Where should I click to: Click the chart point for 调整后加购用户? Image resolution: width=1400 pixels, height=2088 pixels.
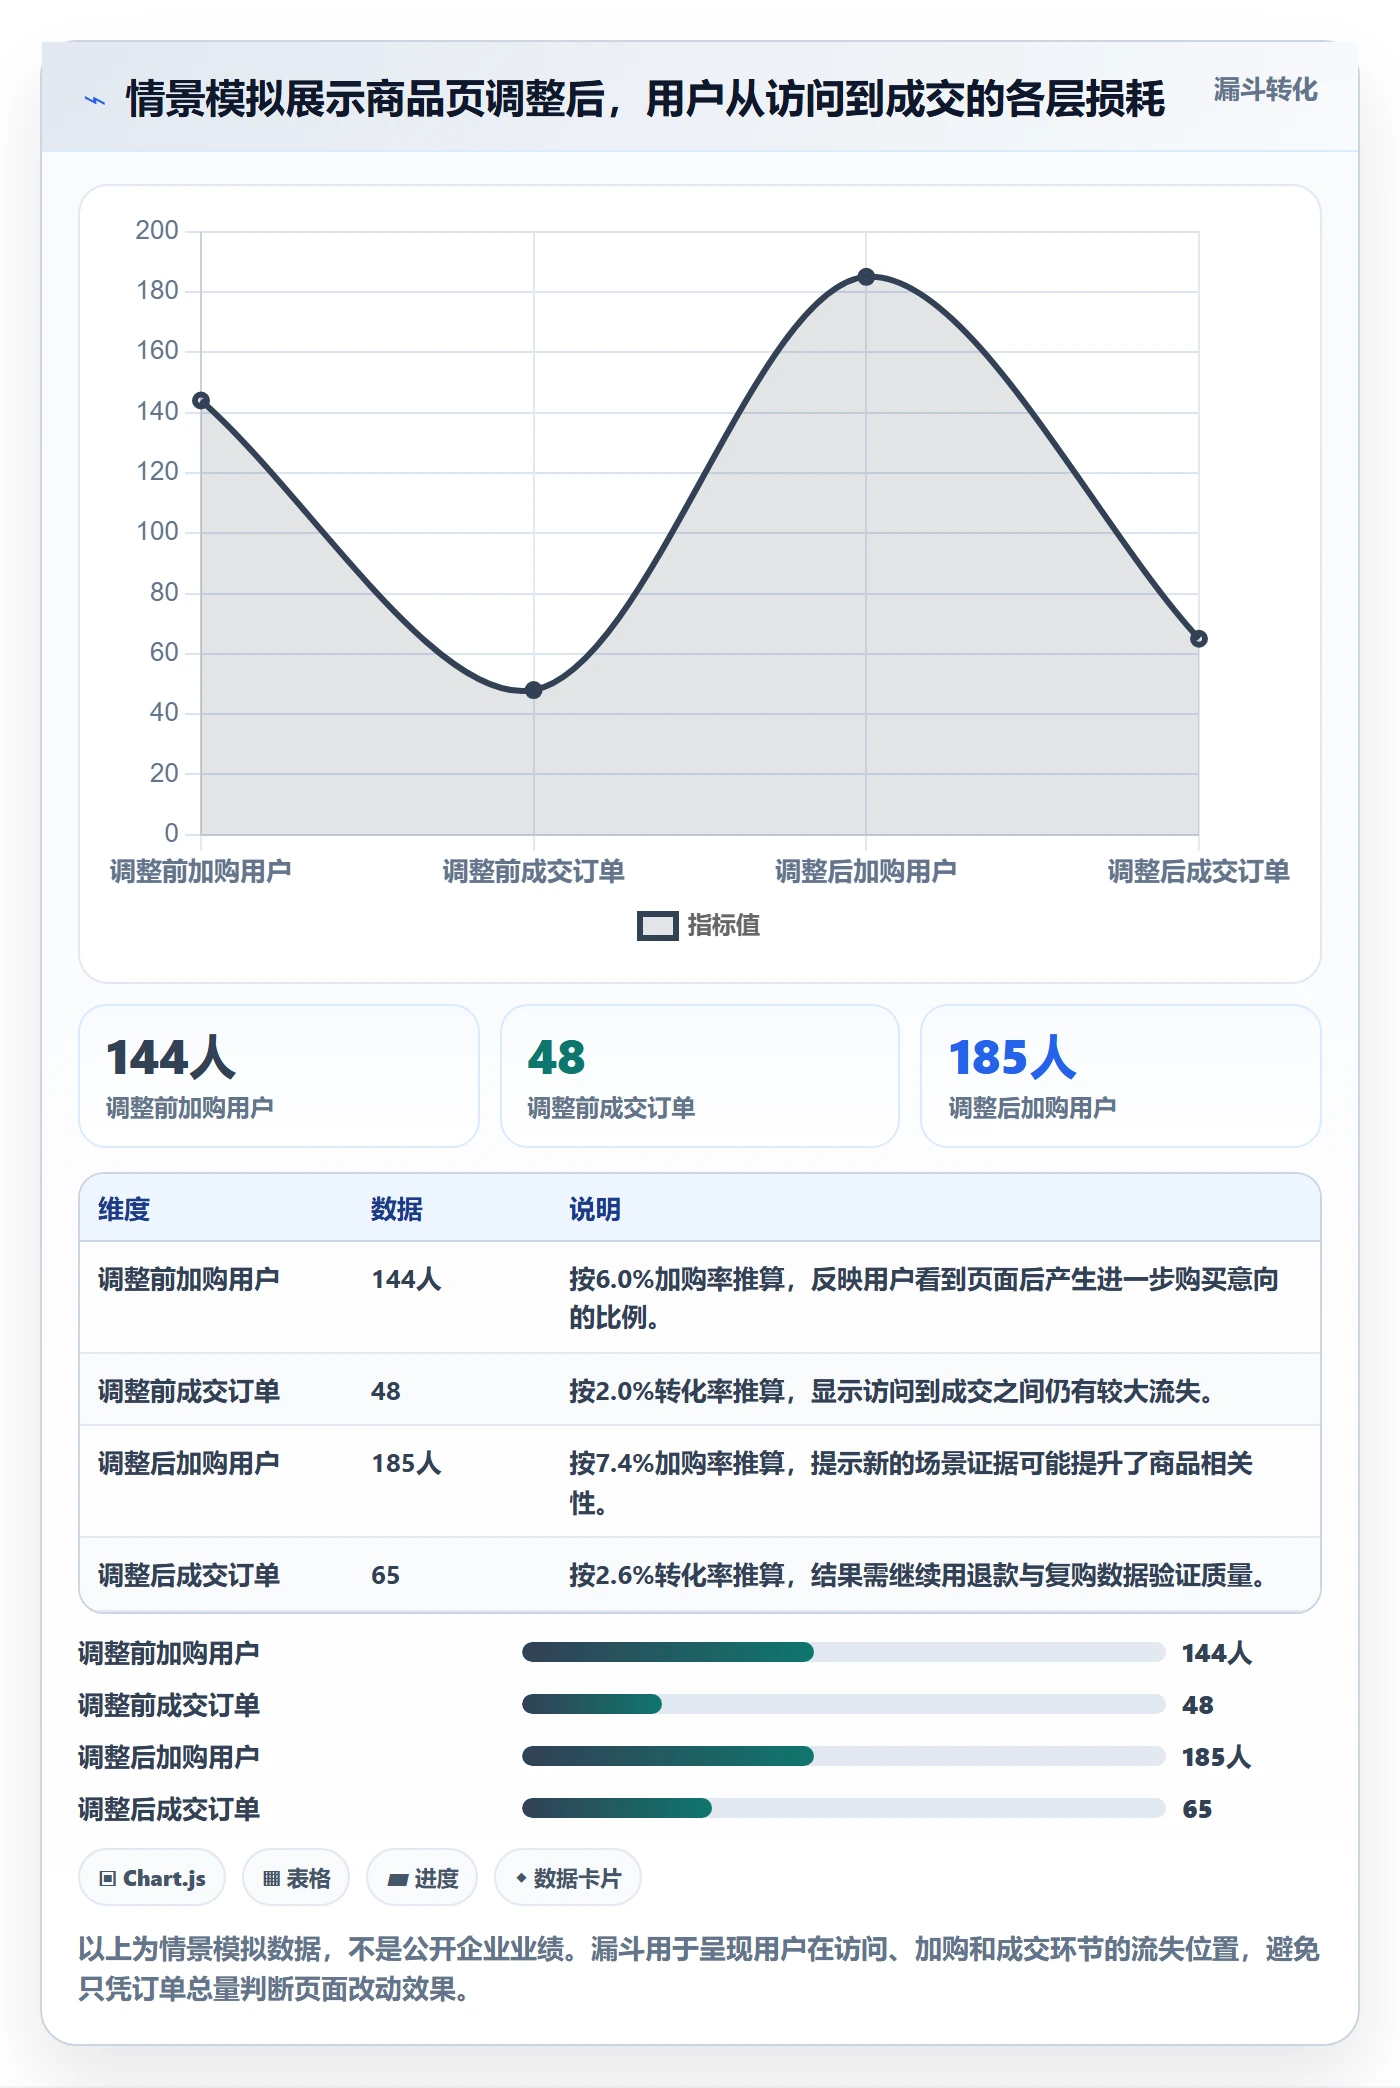tap(866, 277)
